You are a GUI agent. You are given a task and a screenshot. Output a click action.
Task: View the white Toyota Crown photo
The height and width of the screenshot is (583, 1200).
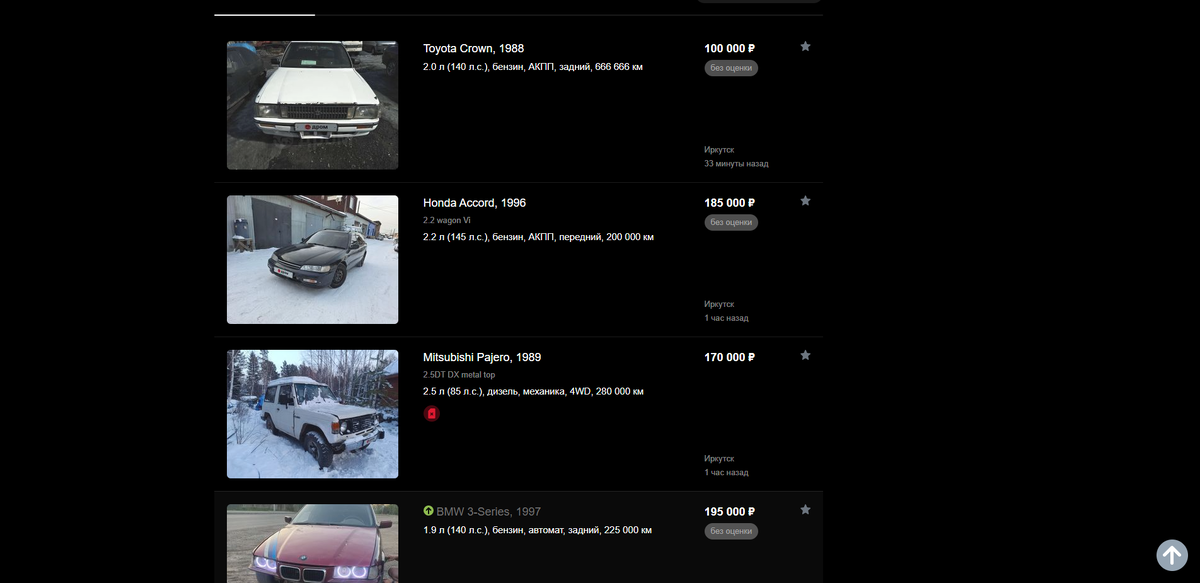312,105
